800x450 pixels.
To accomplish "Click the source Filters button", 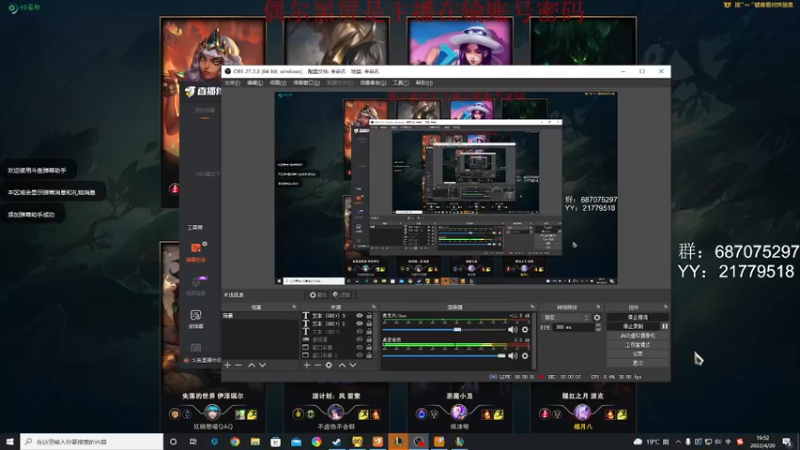I will (x=341, y=295).
